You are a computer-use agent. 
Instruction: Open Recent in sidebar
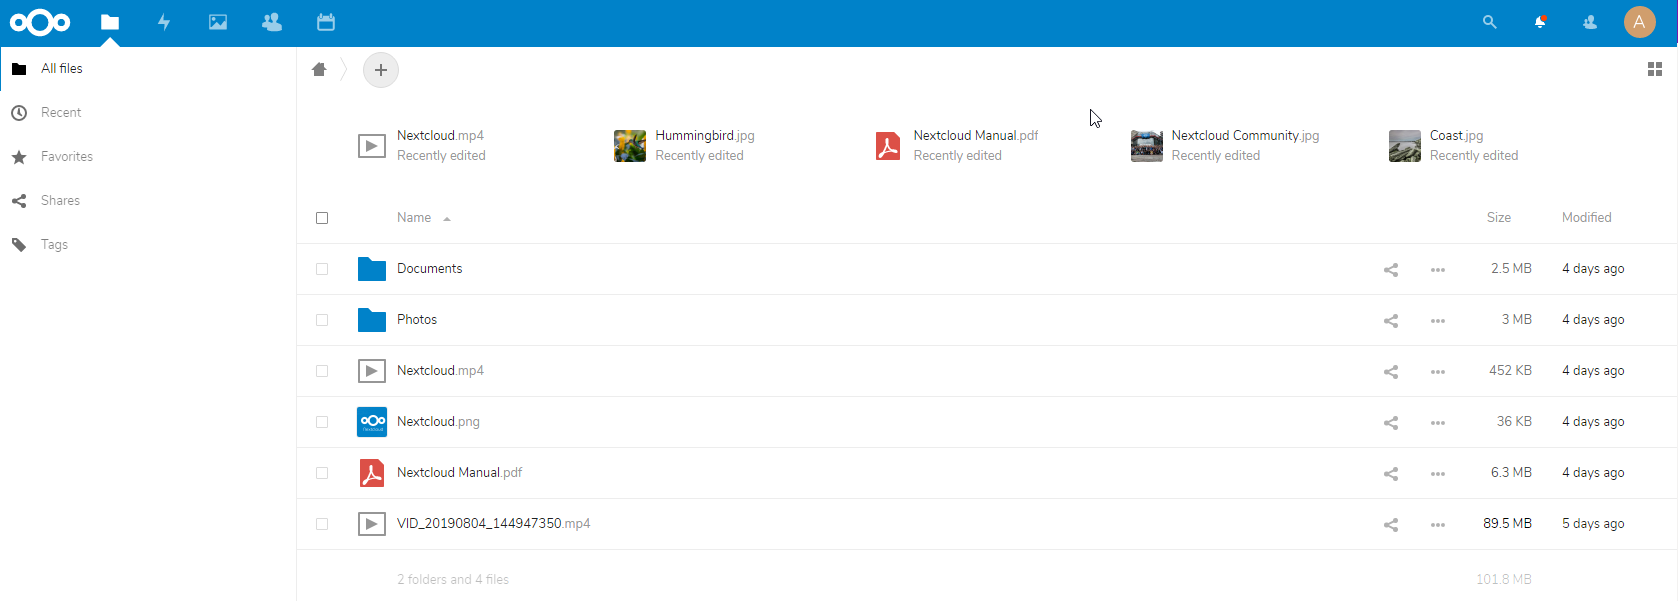pyautogui.click(x=148, y=113)
